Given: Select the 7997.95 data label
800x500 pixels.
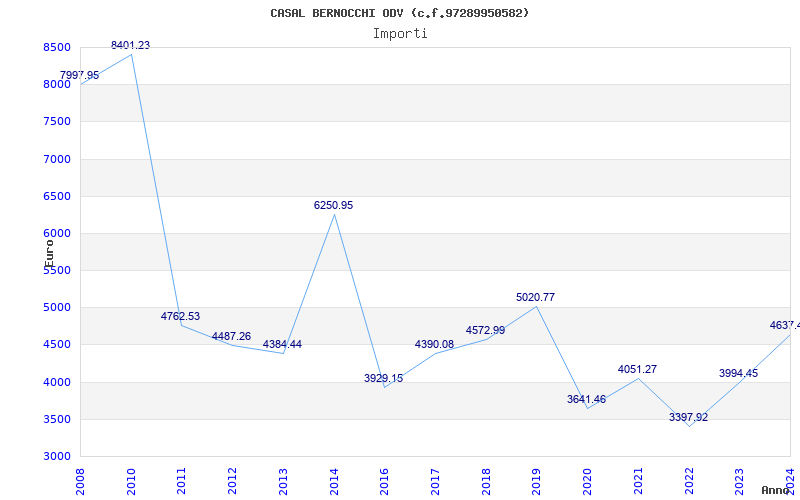Looking at the screenshot, I should pyautogui.click(x=80, y=76).
